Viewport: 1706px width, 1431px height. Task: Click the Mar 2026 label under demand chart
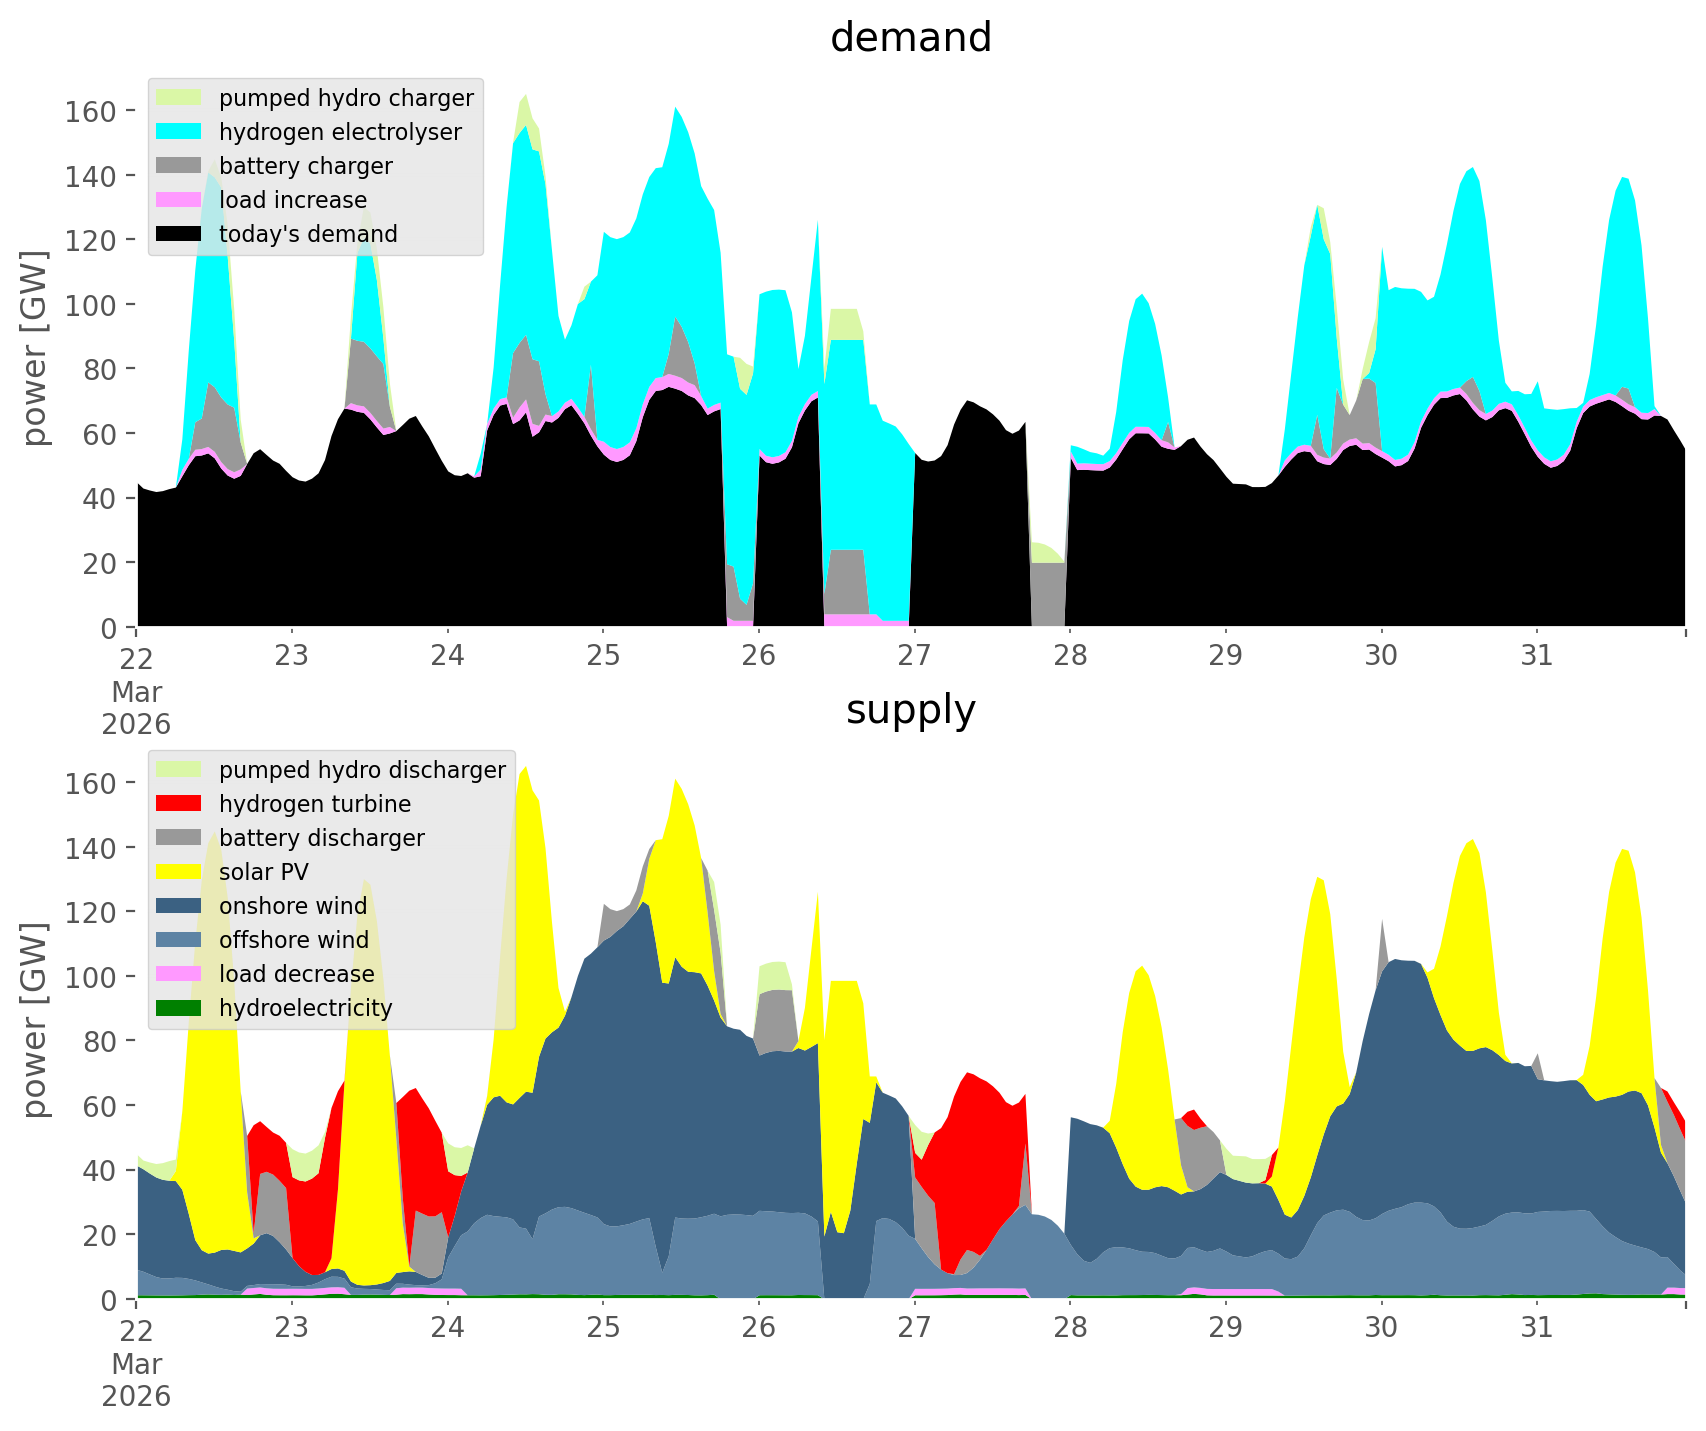[x=137, y=708]
